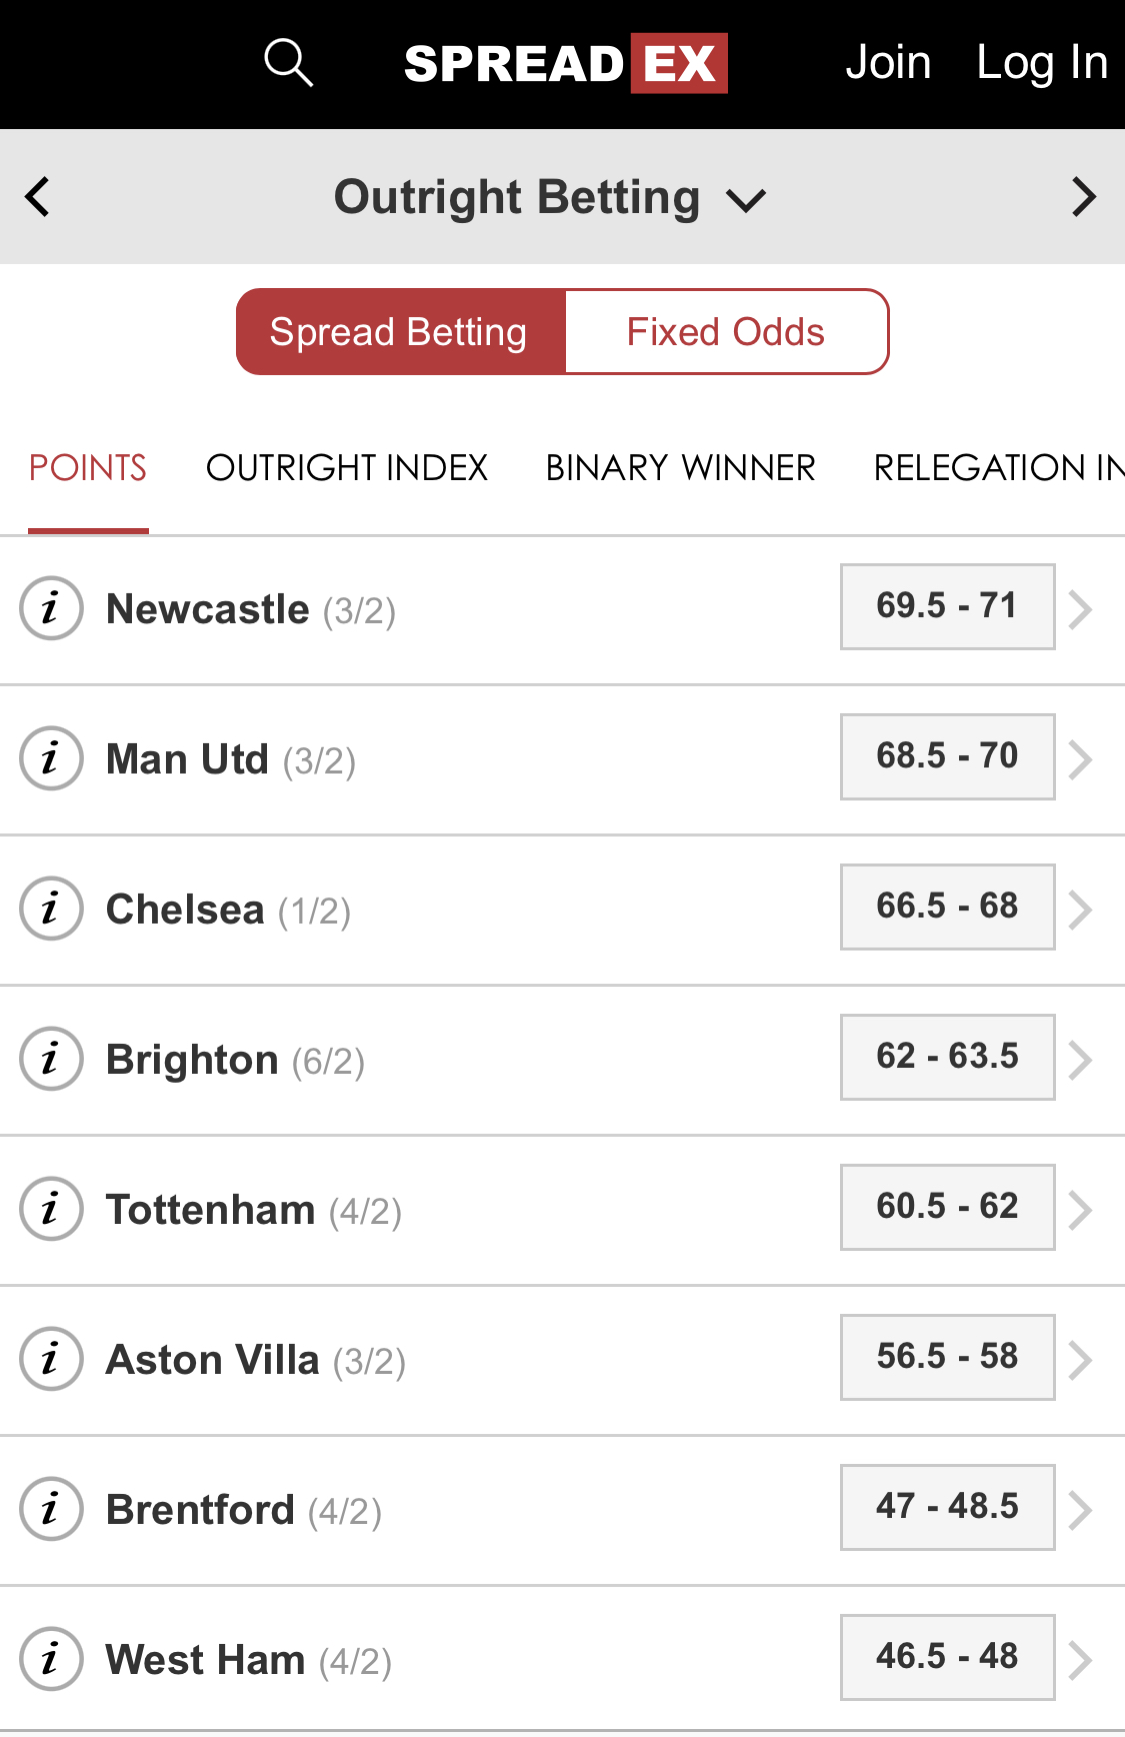
Task: Go to next market with right chevron
Action: 1084,197
